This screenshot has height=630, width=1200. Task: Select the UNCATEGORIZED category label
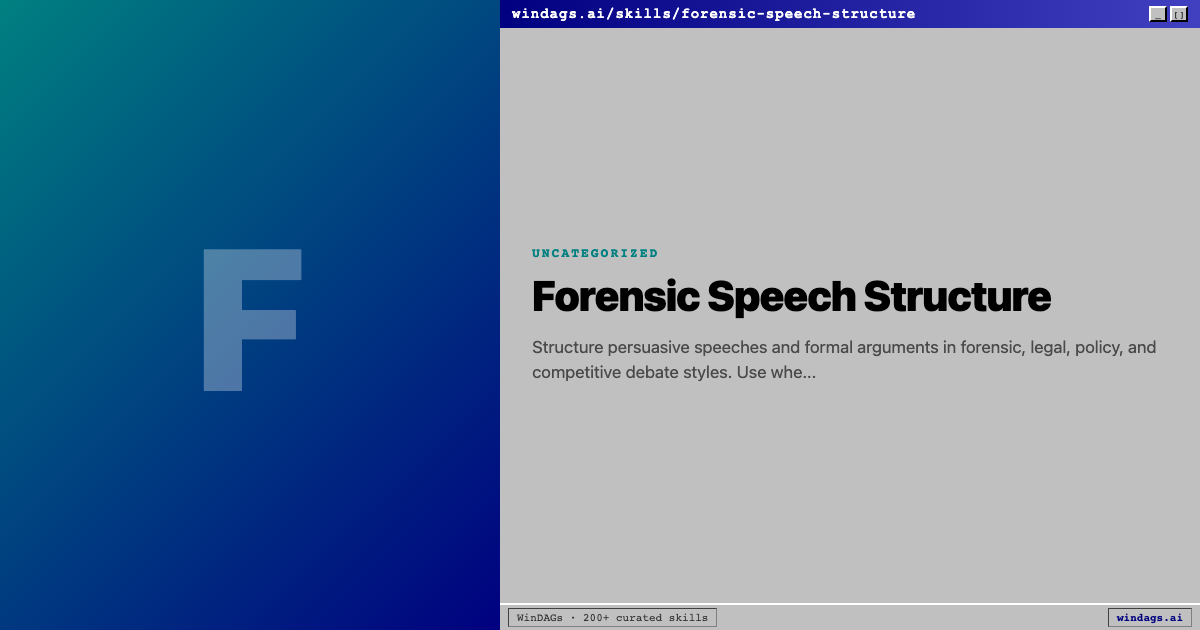click(x=595, y=253)
